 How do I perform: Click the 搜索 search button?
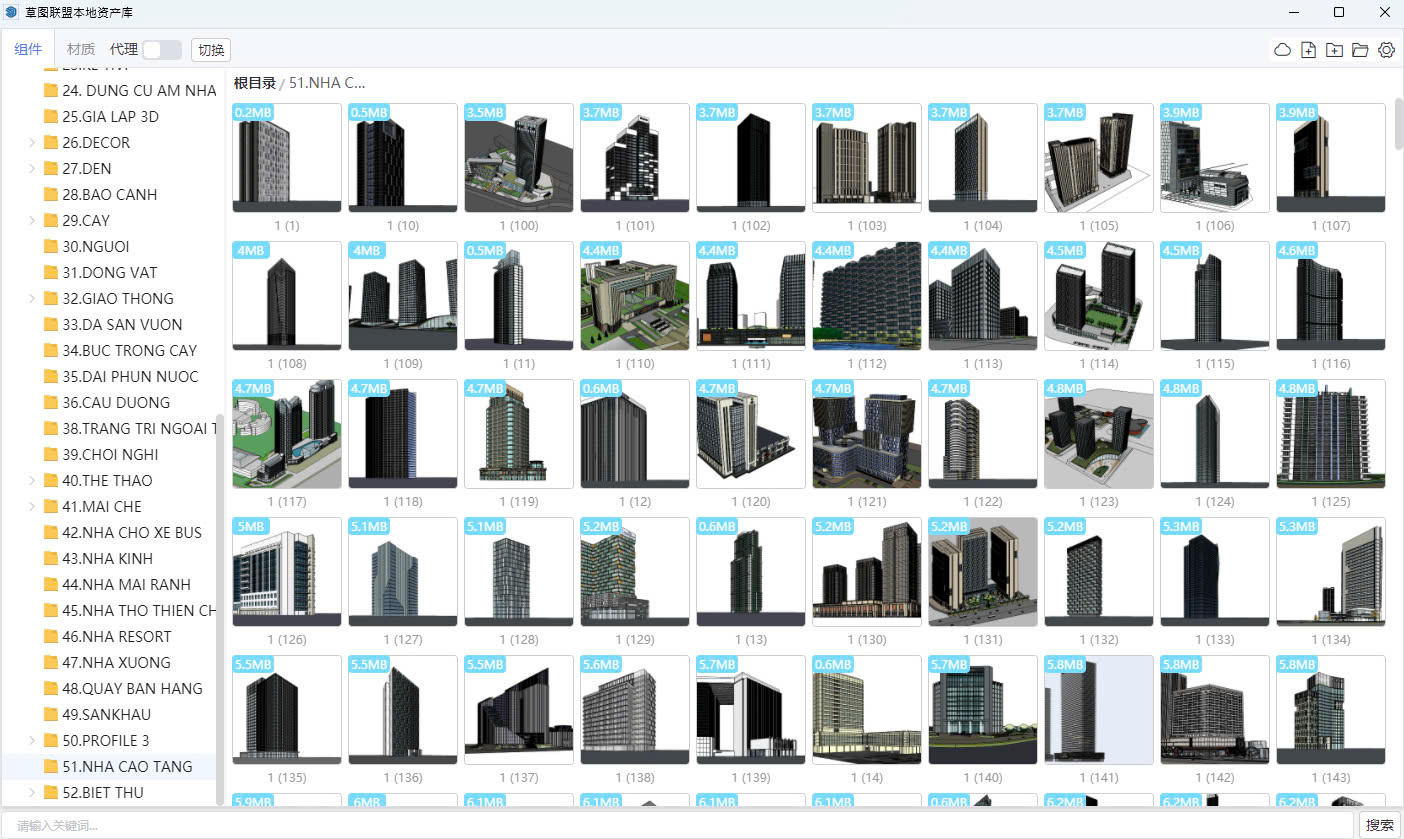1379,825
